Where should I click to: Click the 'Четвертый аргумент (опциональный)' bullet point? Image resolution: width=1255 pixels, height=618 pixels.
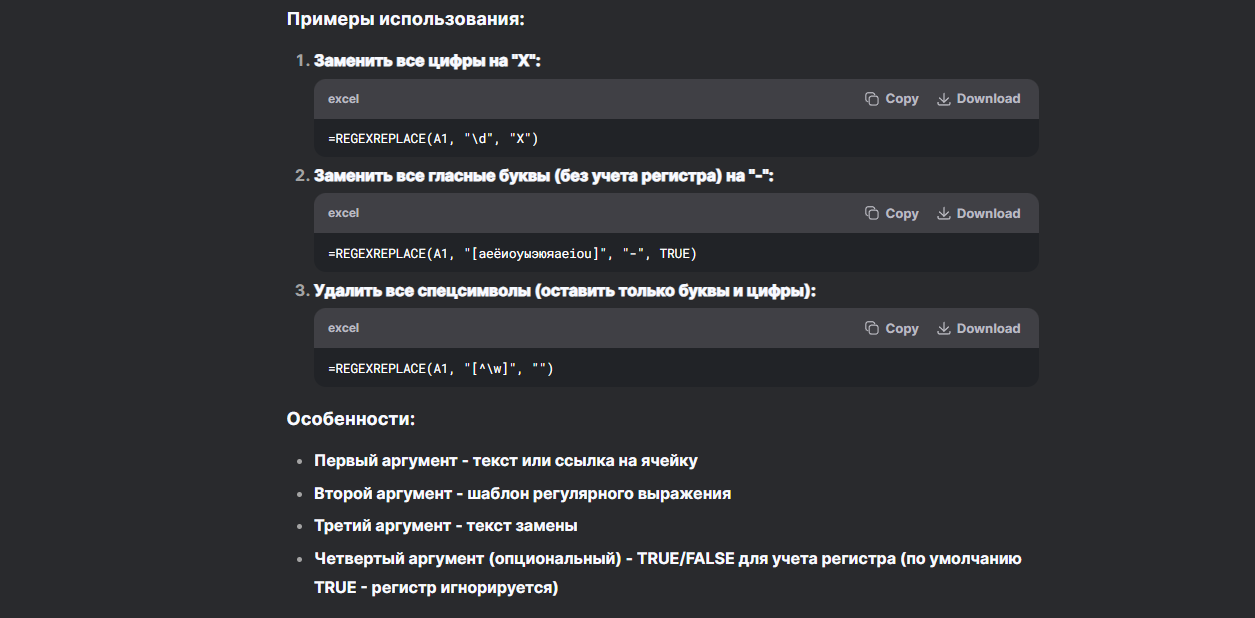(x=667, y=559)
